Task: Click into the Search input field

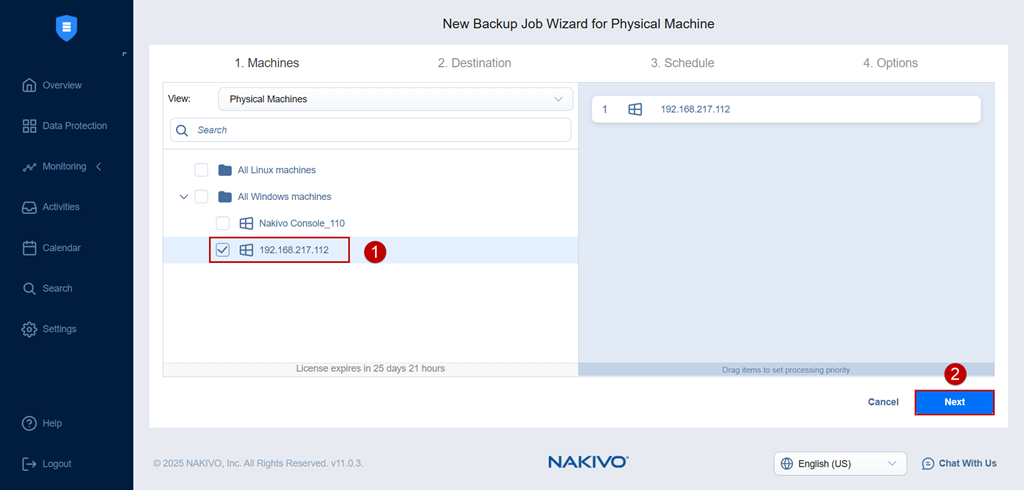Action: [x=370, y=130]
